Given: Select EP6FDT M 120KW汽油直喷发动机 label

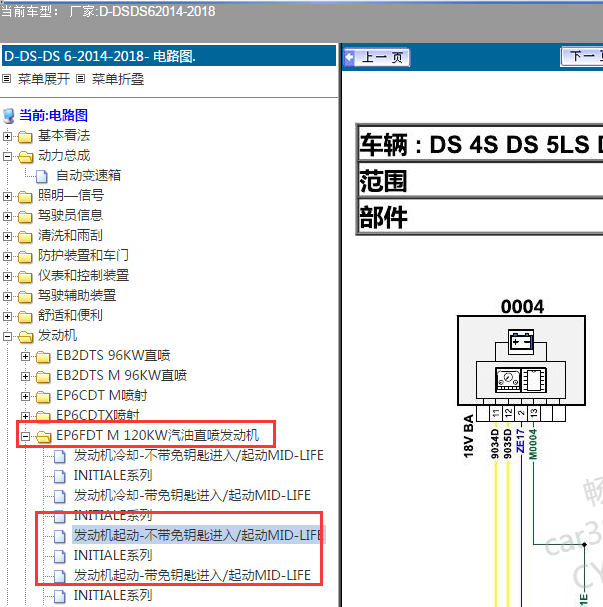Looking at the screenshot, I should (158, 436).
